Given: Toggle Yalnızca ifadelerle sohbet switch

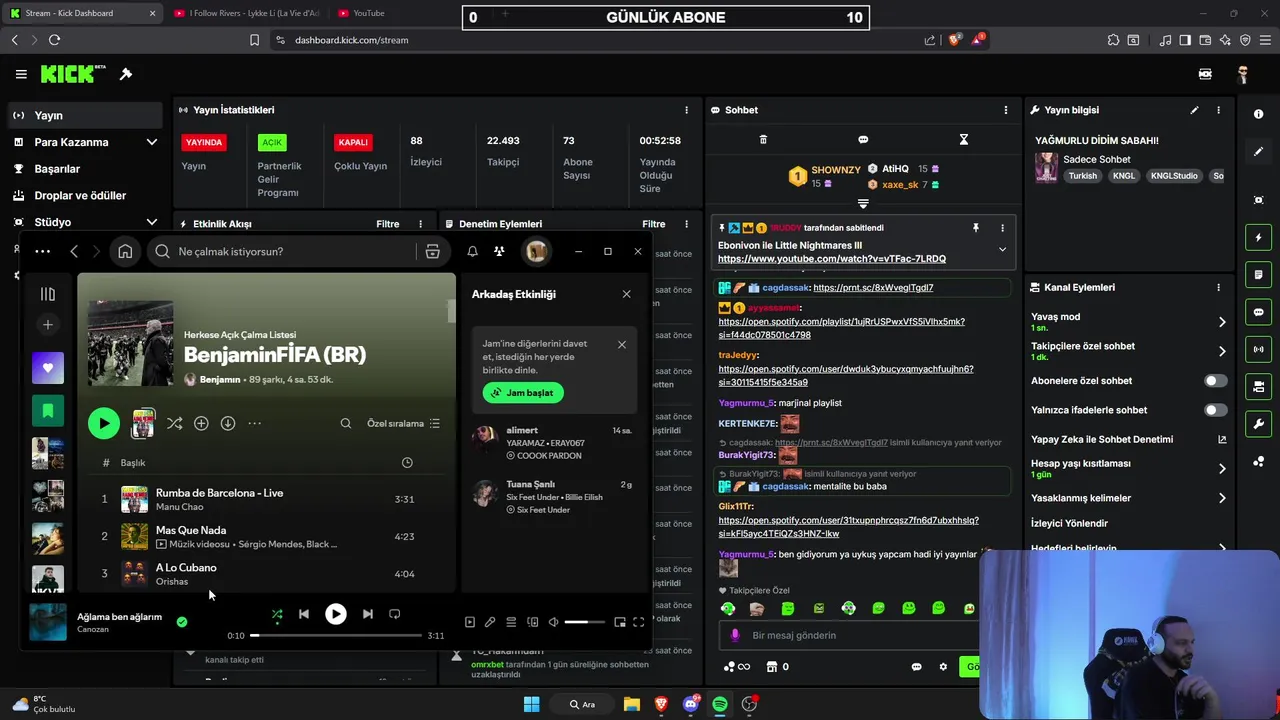Looking at the screenshot, I should pos(1215,410).
